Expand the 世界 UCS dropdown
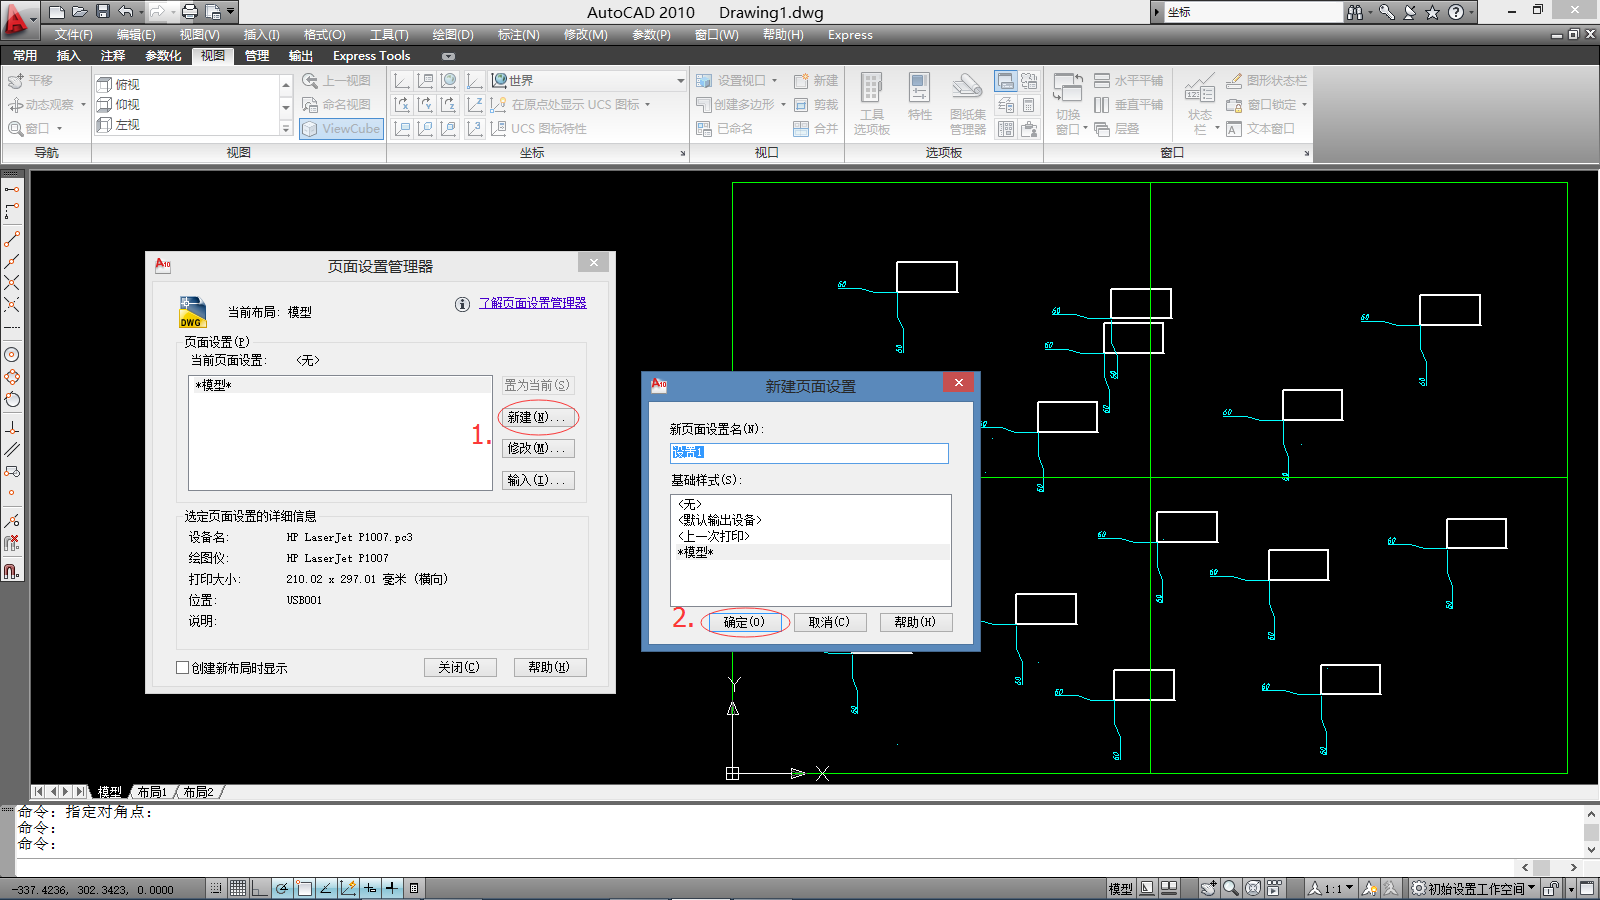The height and width of the screenshot is (900, 1600). click(x=680, y=81)
